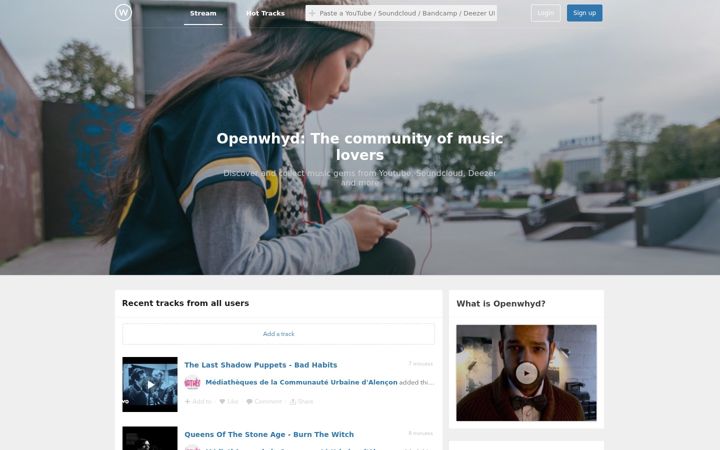Image resolution: width=720 pixels, height=450 pixels.
Task: Click the Add a track button
Action: (278, 334)
